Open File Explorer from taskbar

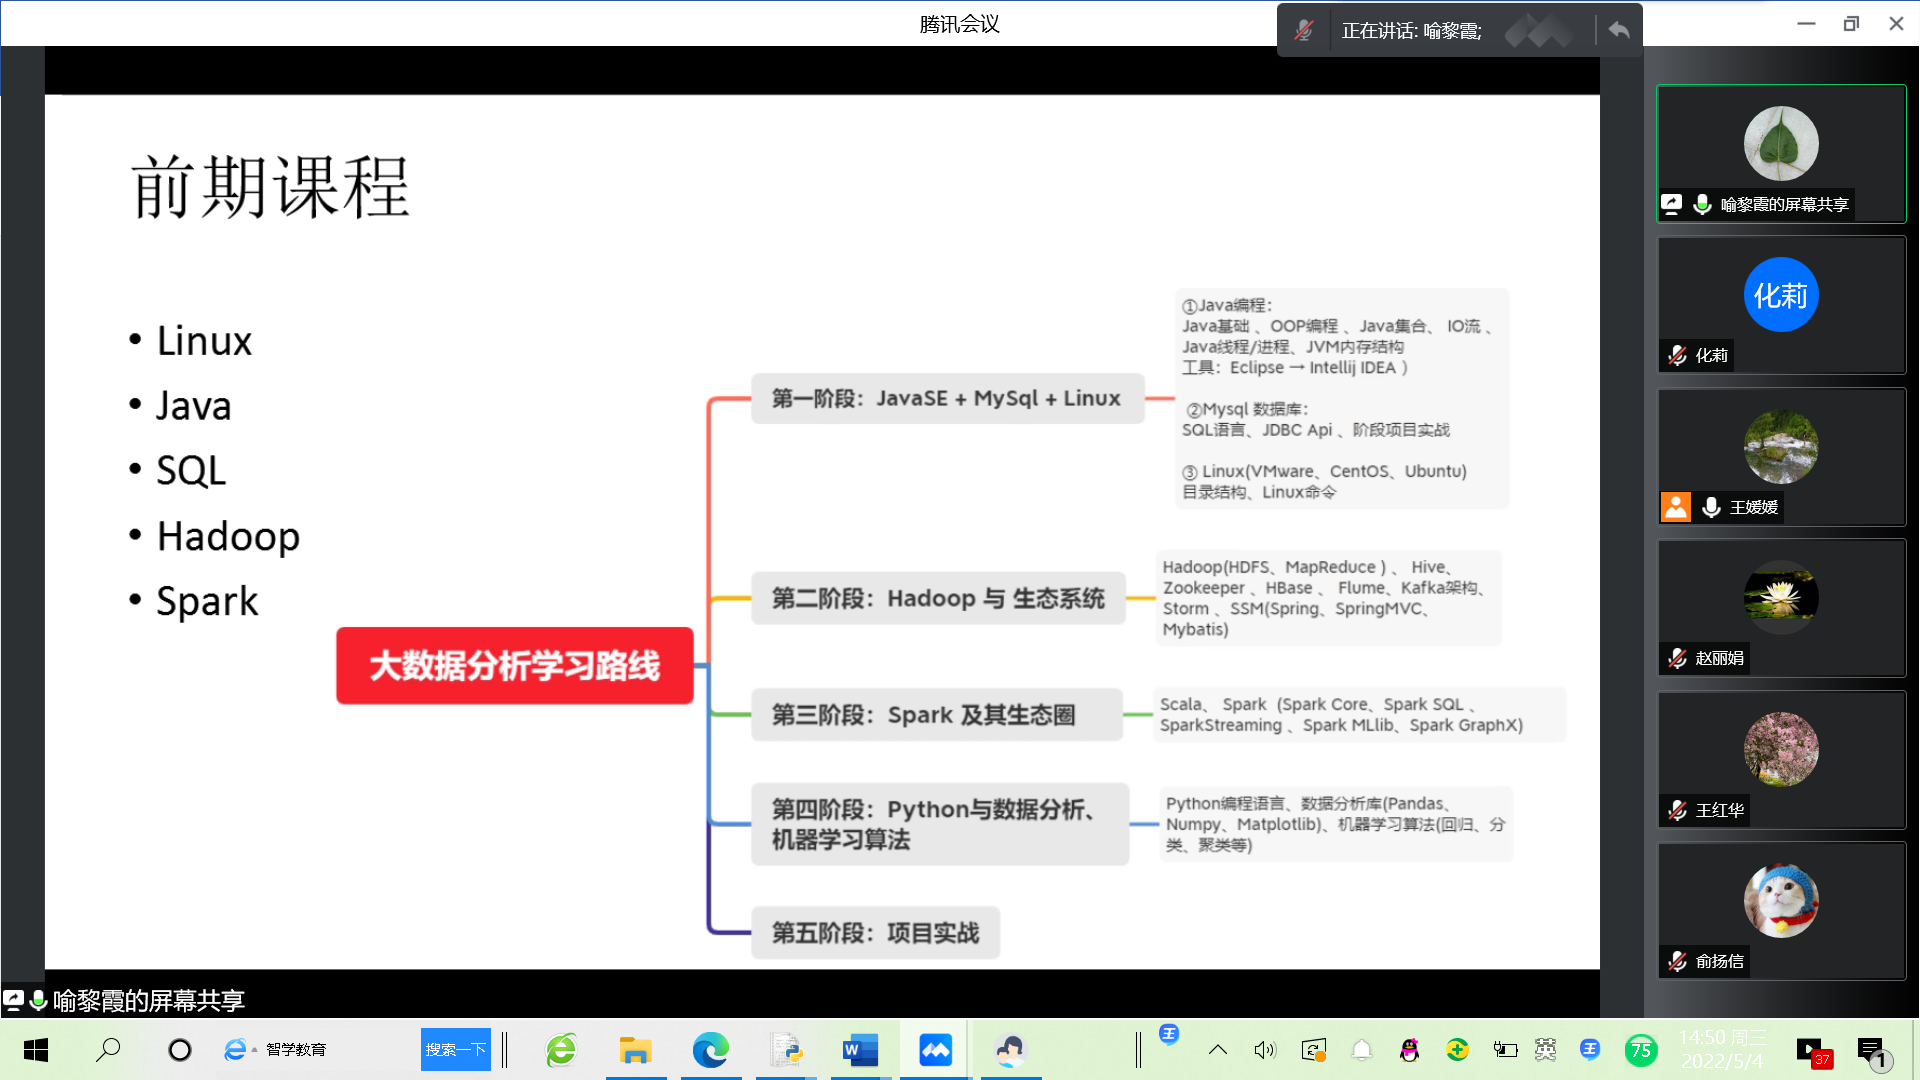coord(635,1050)
